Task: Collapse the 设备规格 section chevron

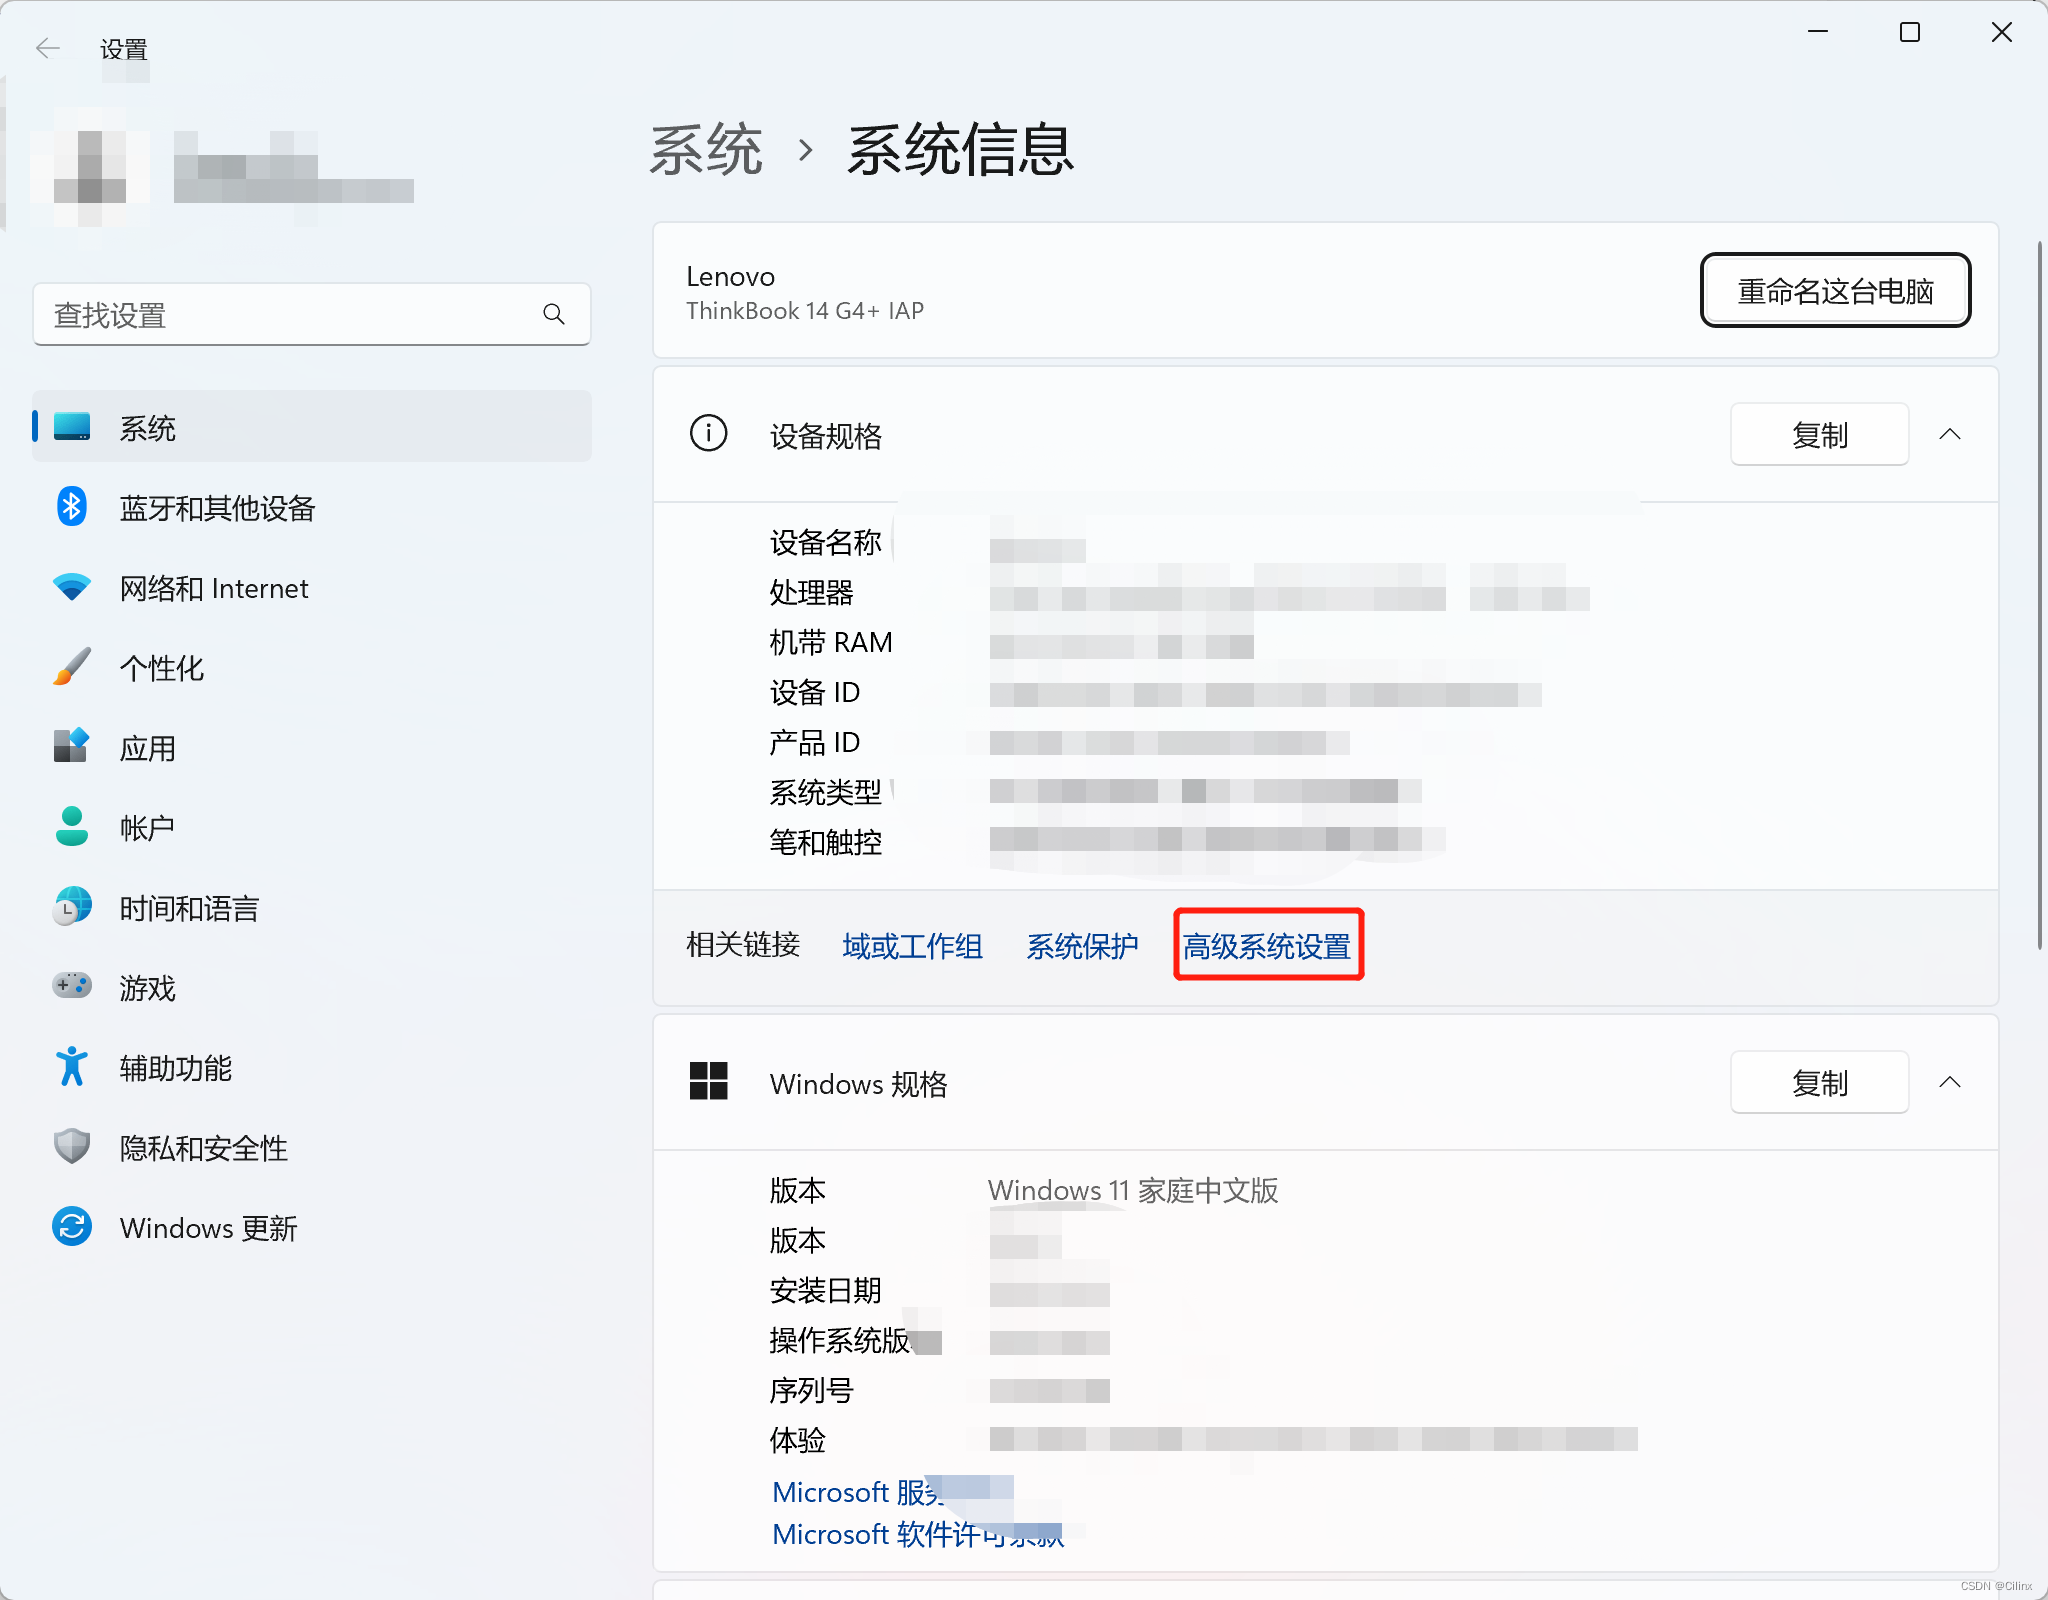Action: click(x=1950, y=434)
